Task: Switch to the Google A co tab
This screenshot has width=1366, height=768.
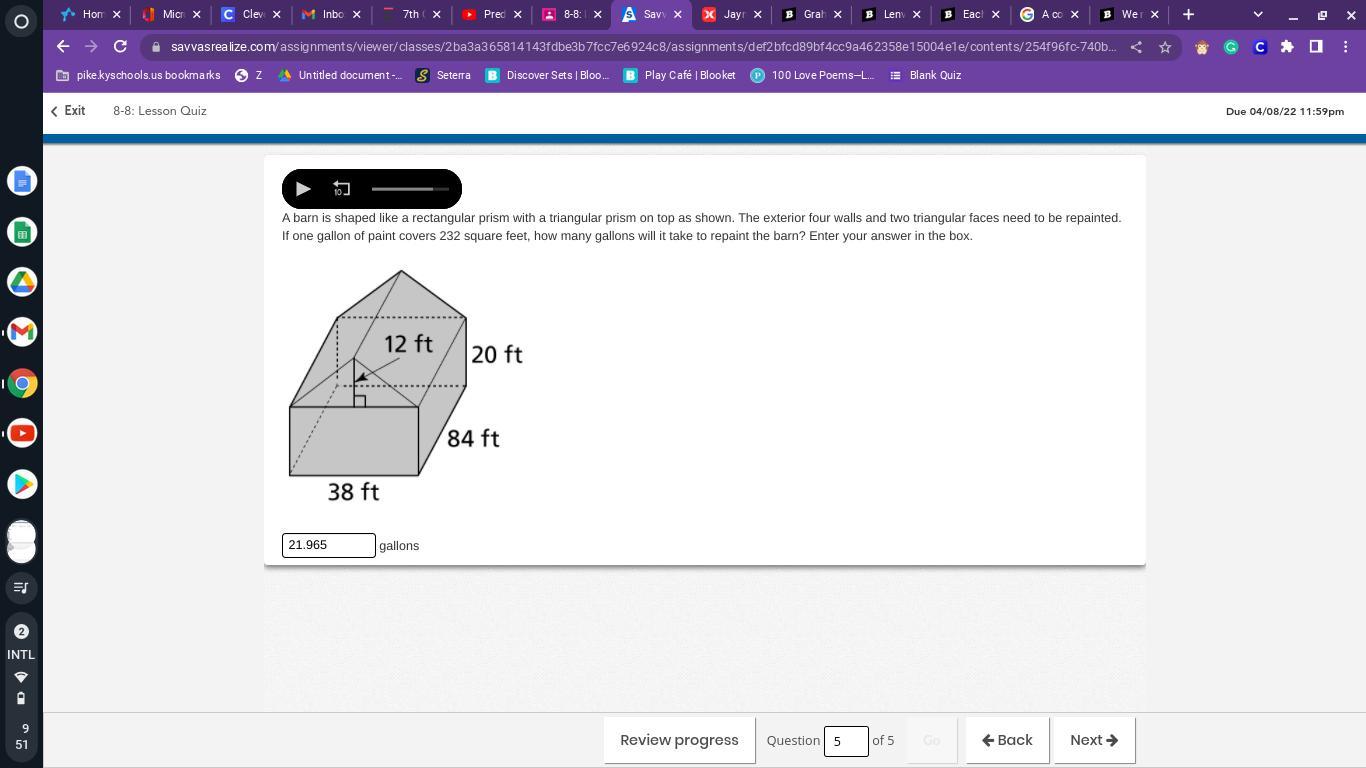Action: (1045, 14)
